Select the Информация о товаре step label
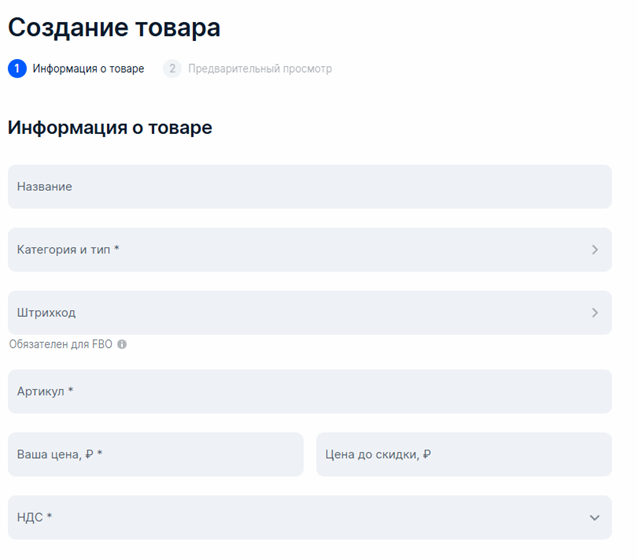 click(x=88, y=69)
